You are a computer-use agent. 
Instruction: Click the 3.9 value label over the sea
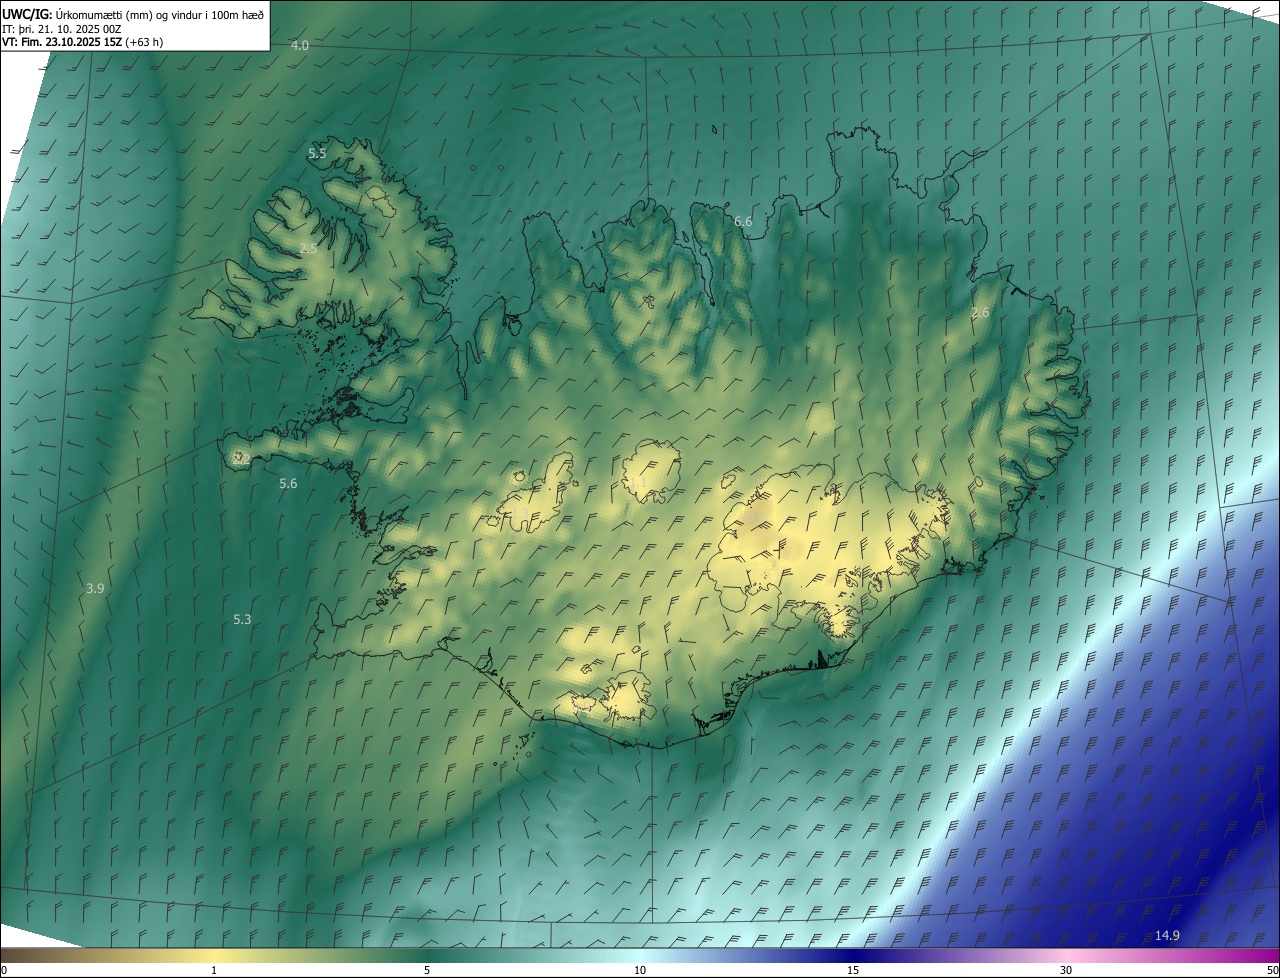click(95, 588)
